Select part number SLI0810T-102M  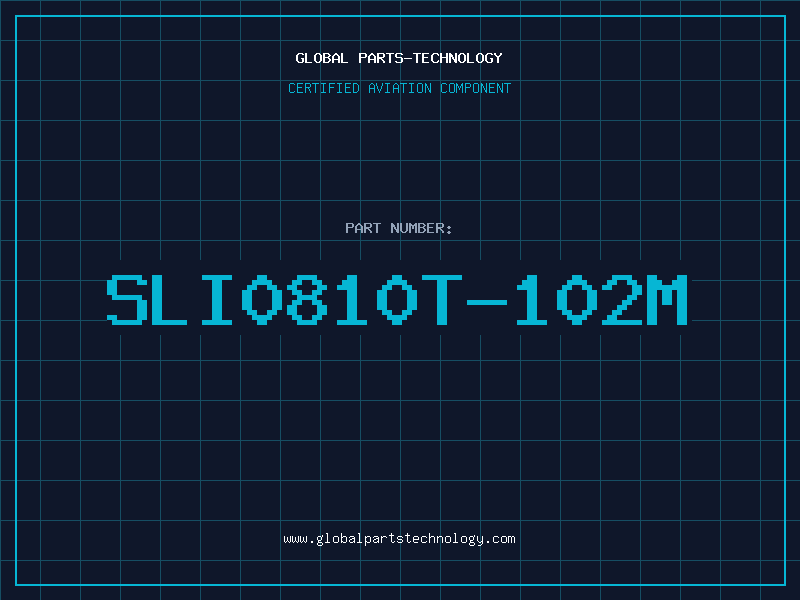tap(397, 299)
